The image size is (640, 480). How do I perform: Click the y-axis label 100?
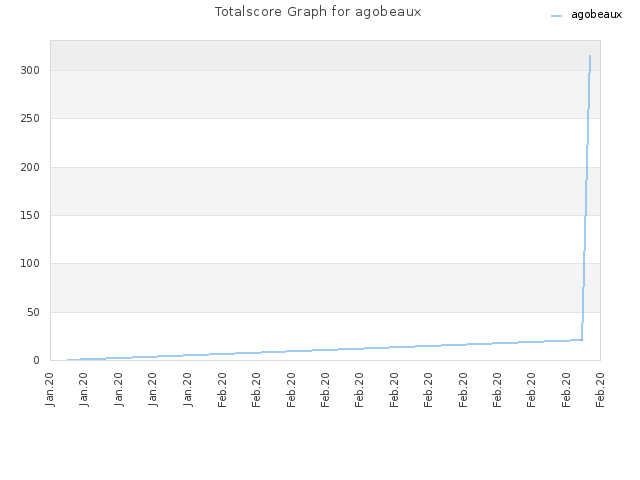pyautogui.click(x=30, y=264)
